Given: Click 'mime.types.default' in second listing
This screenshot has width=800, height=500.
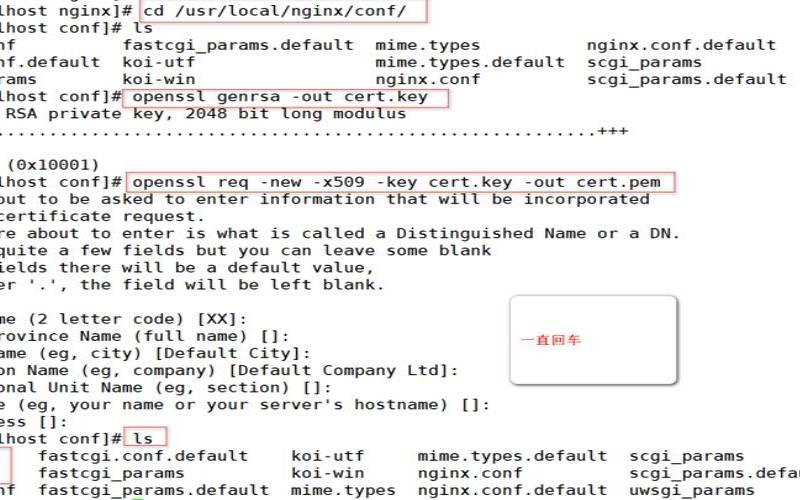Looking at the screenshot, I should click(512, 456).
